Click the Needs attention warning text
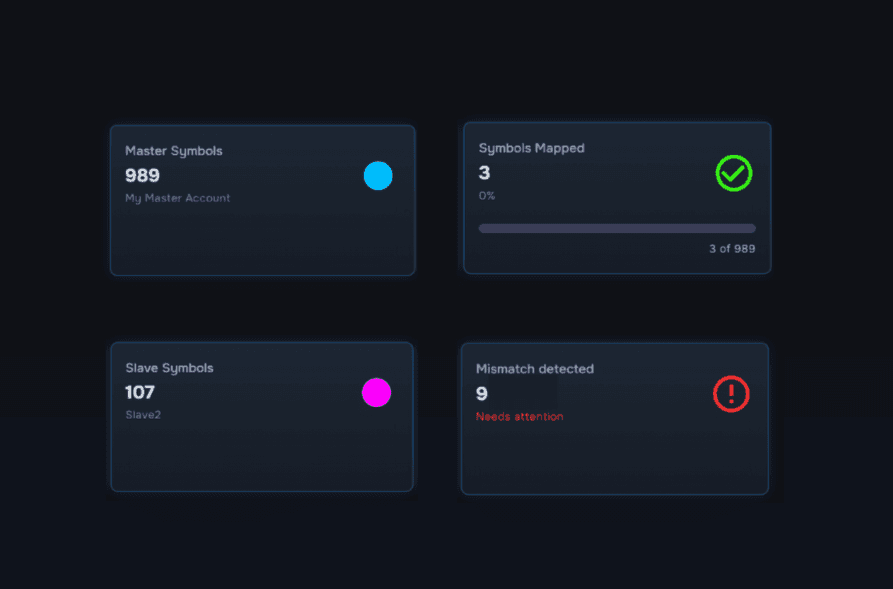Viewport: 893px width, 589px height. click(x=519, y=416)
